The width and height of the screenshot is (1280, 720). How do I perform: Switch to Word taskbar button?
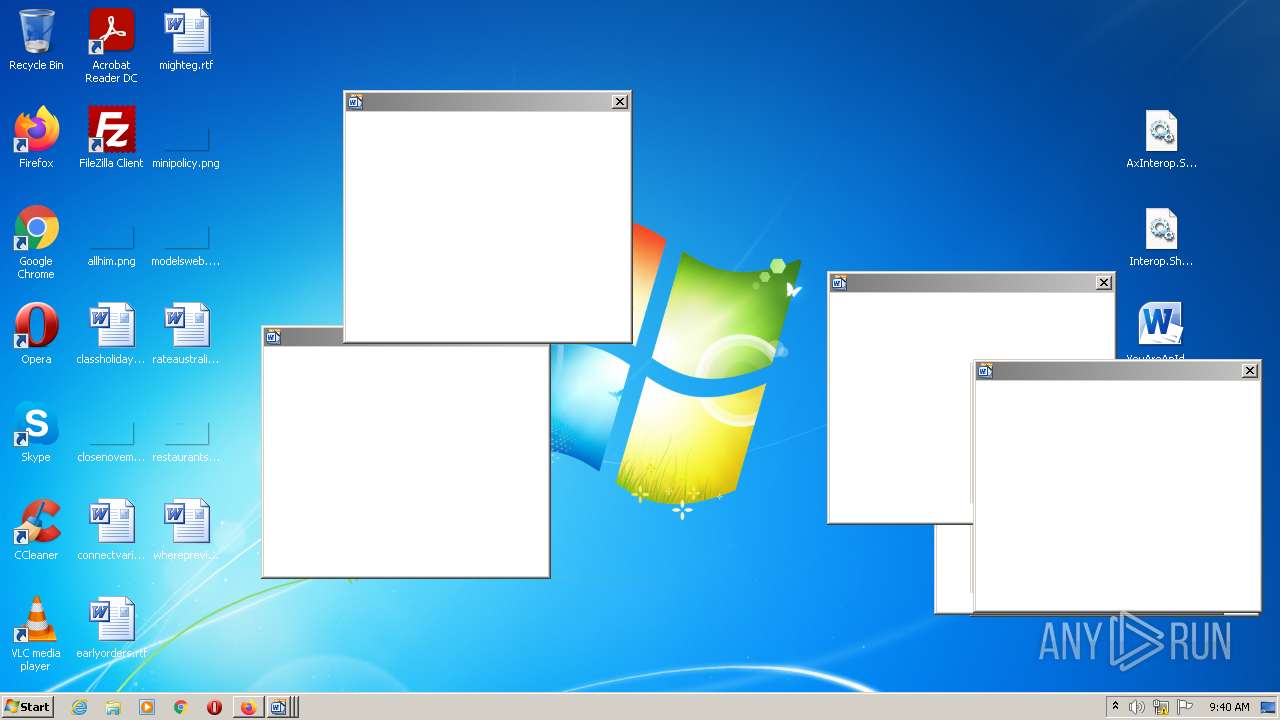280,707
